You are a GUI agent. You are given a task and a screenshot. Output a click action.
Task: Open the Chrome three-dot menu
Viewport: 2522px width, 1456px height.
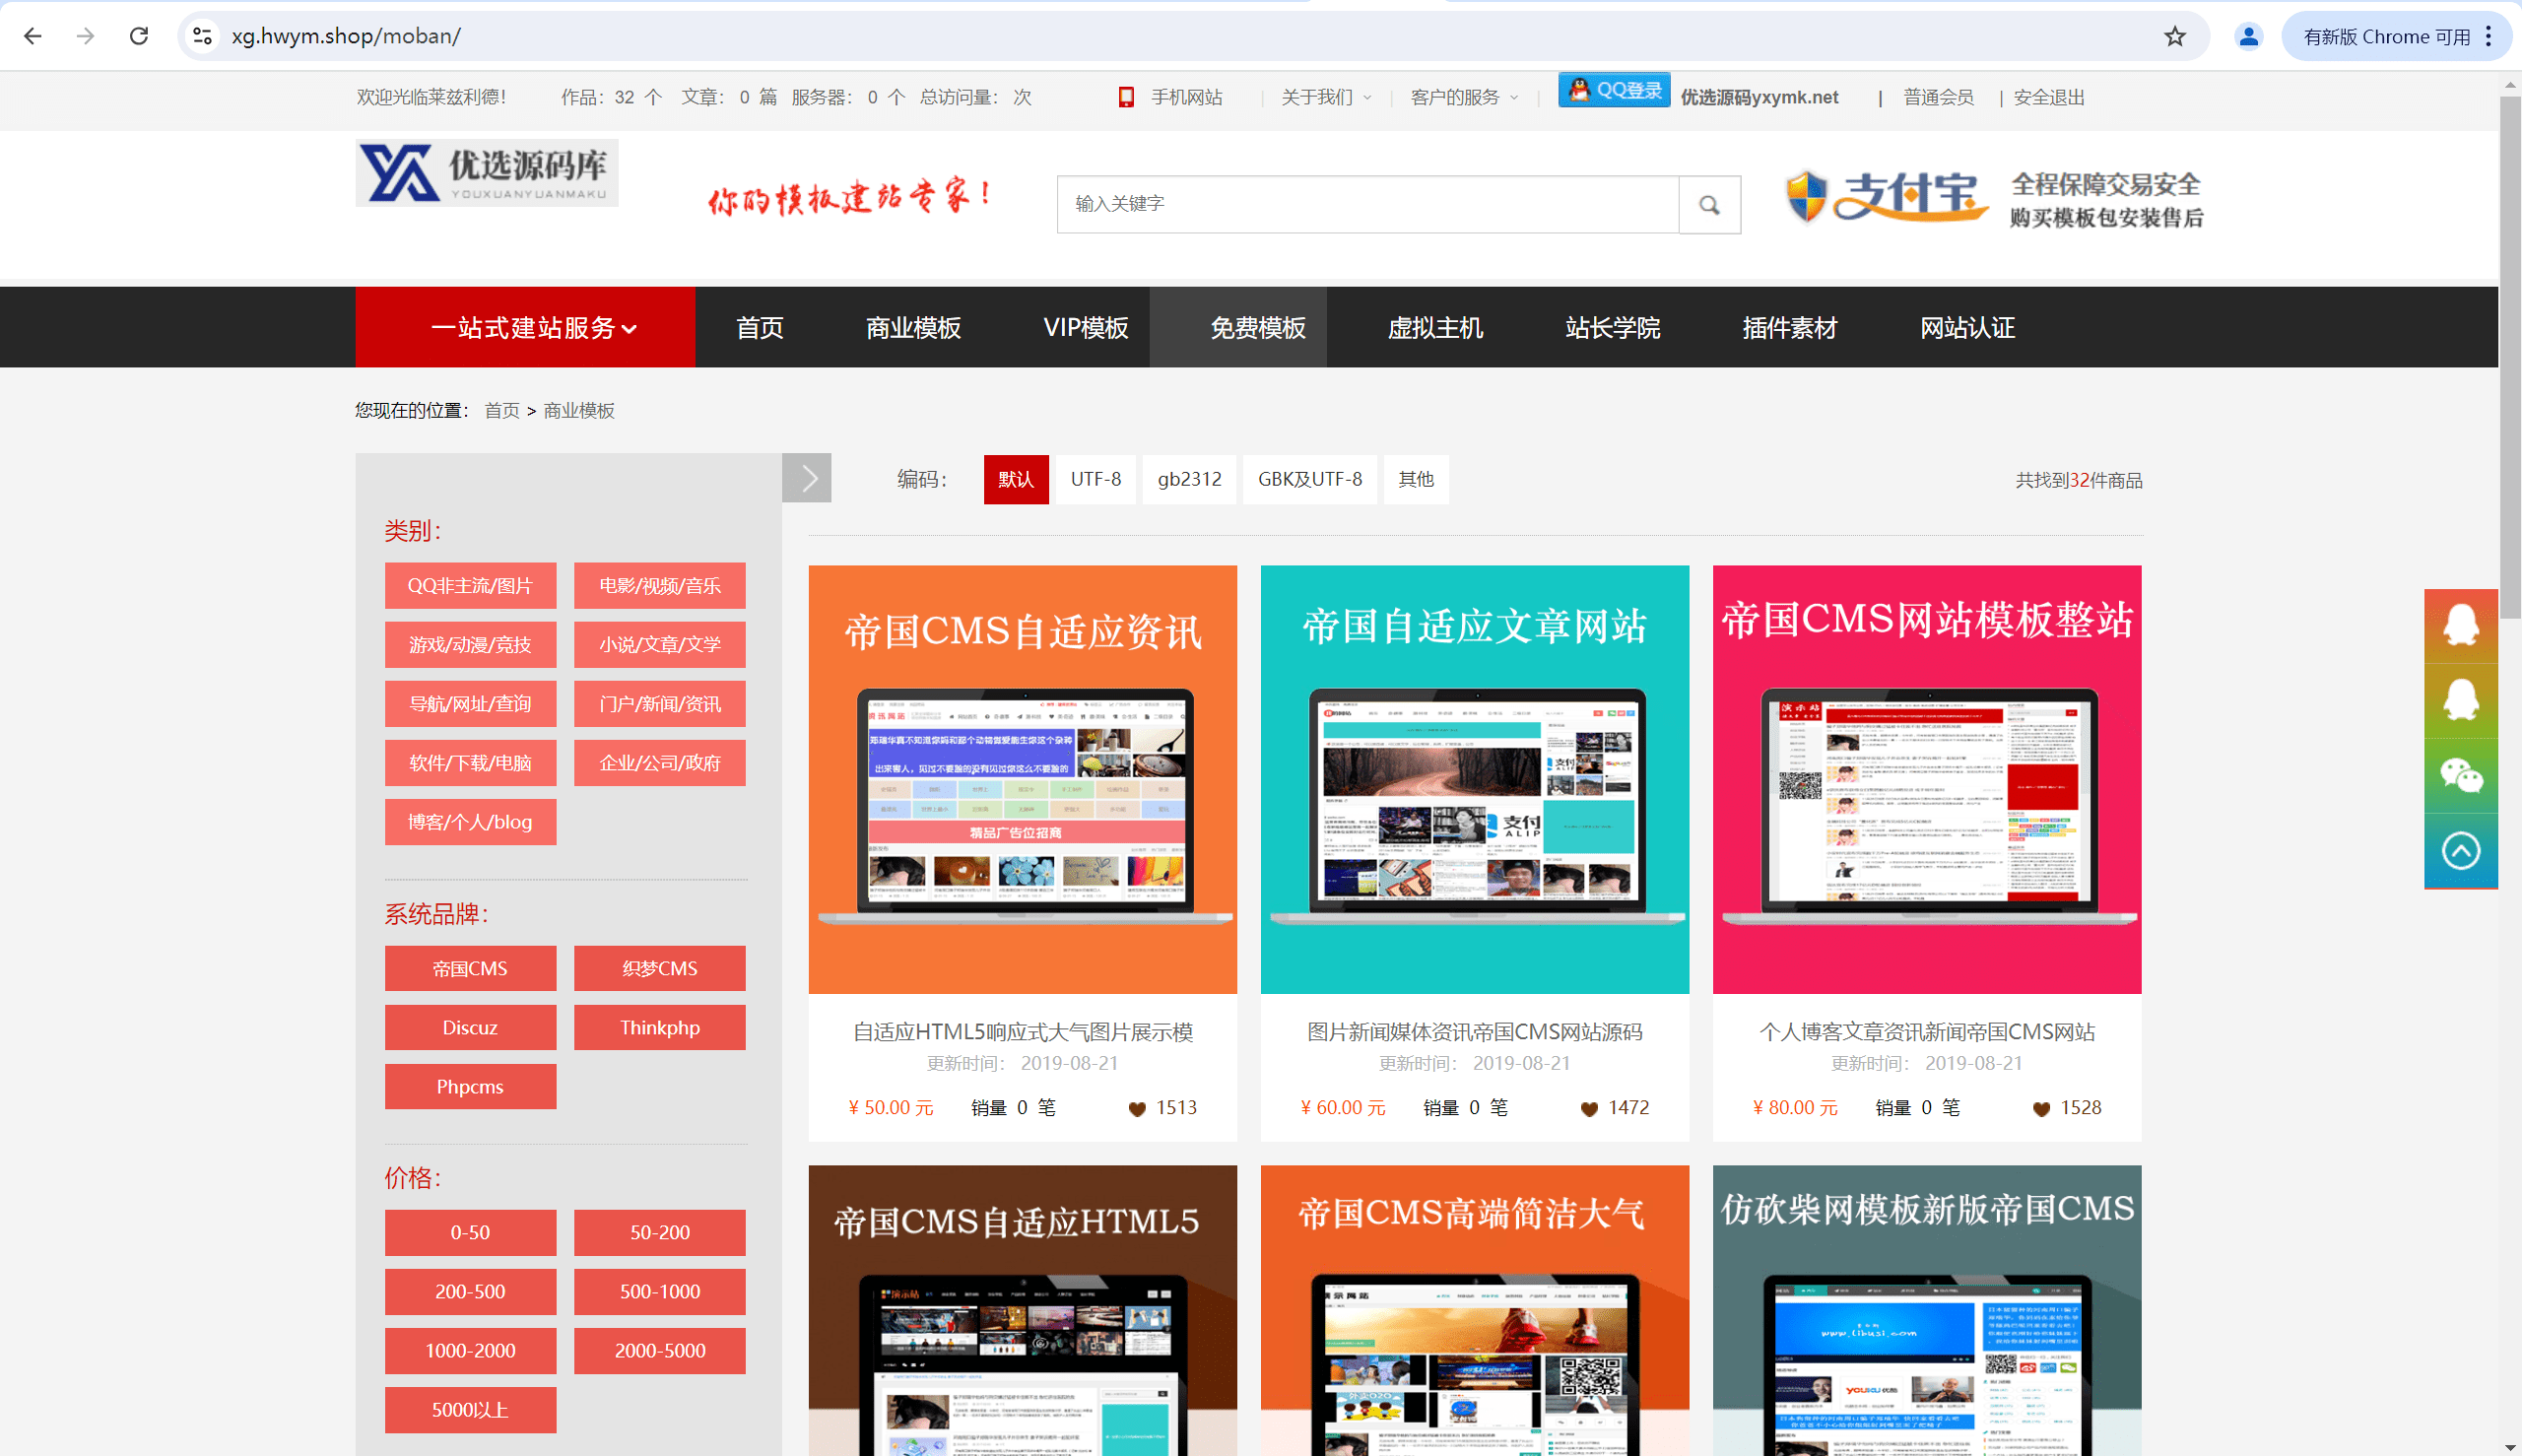[2488, 36]
